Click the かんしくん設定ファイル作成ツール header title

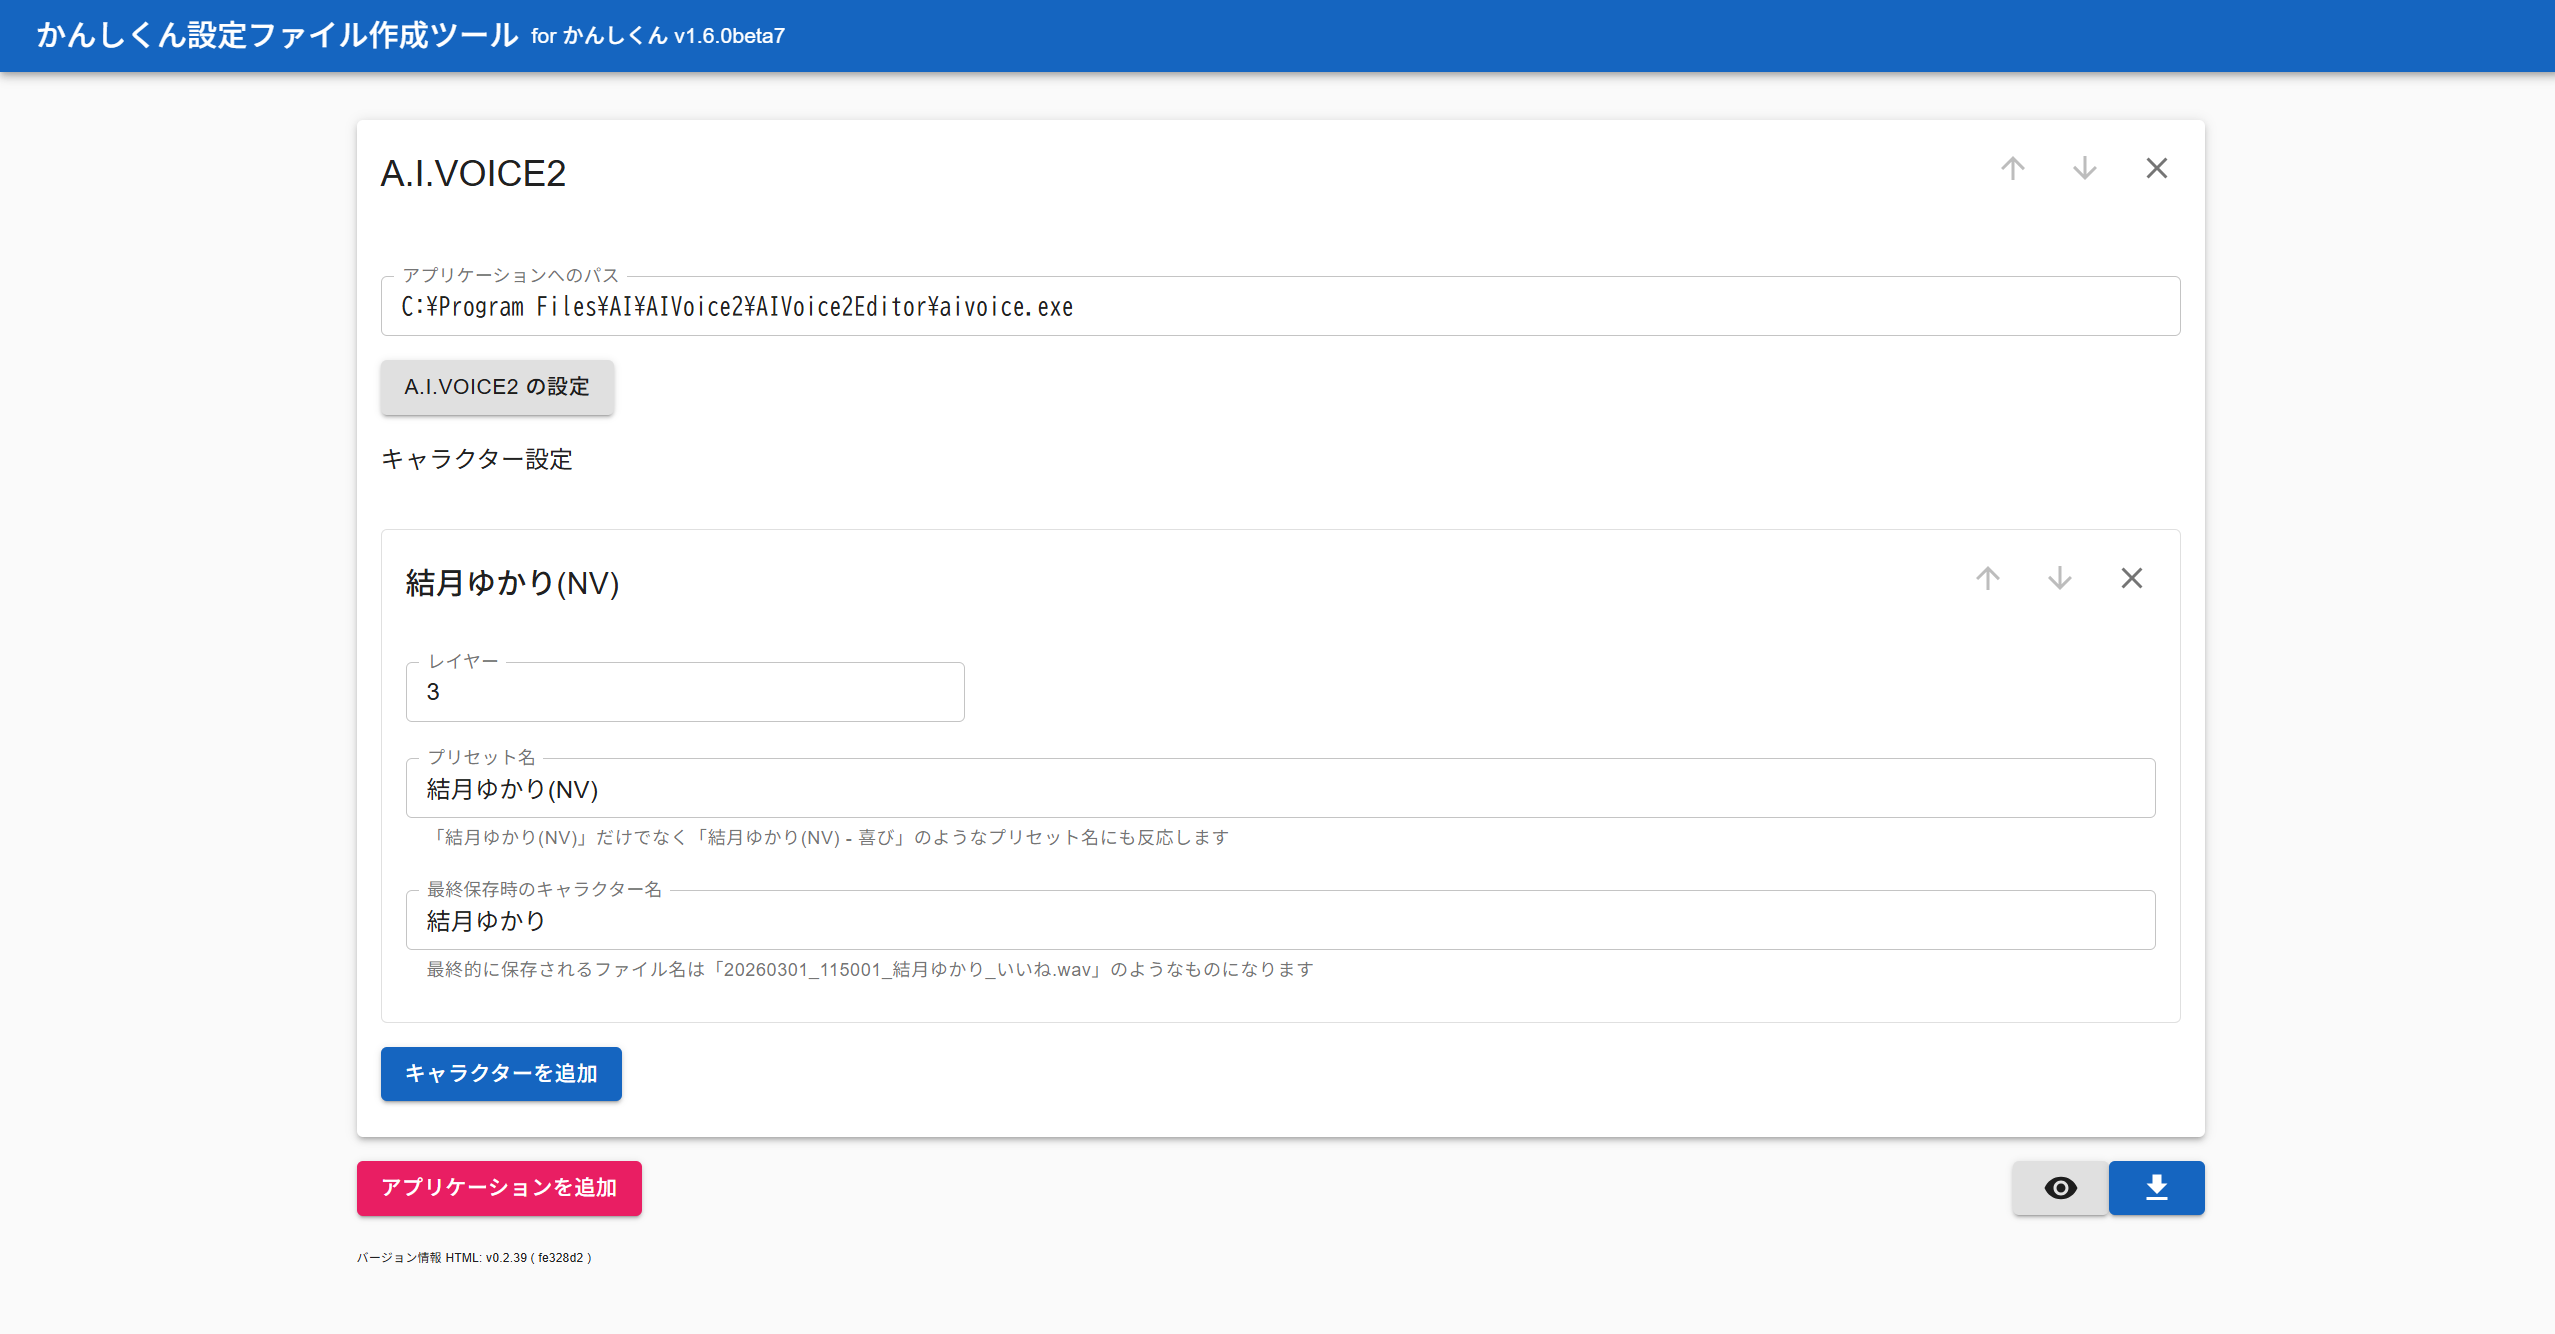277,36
